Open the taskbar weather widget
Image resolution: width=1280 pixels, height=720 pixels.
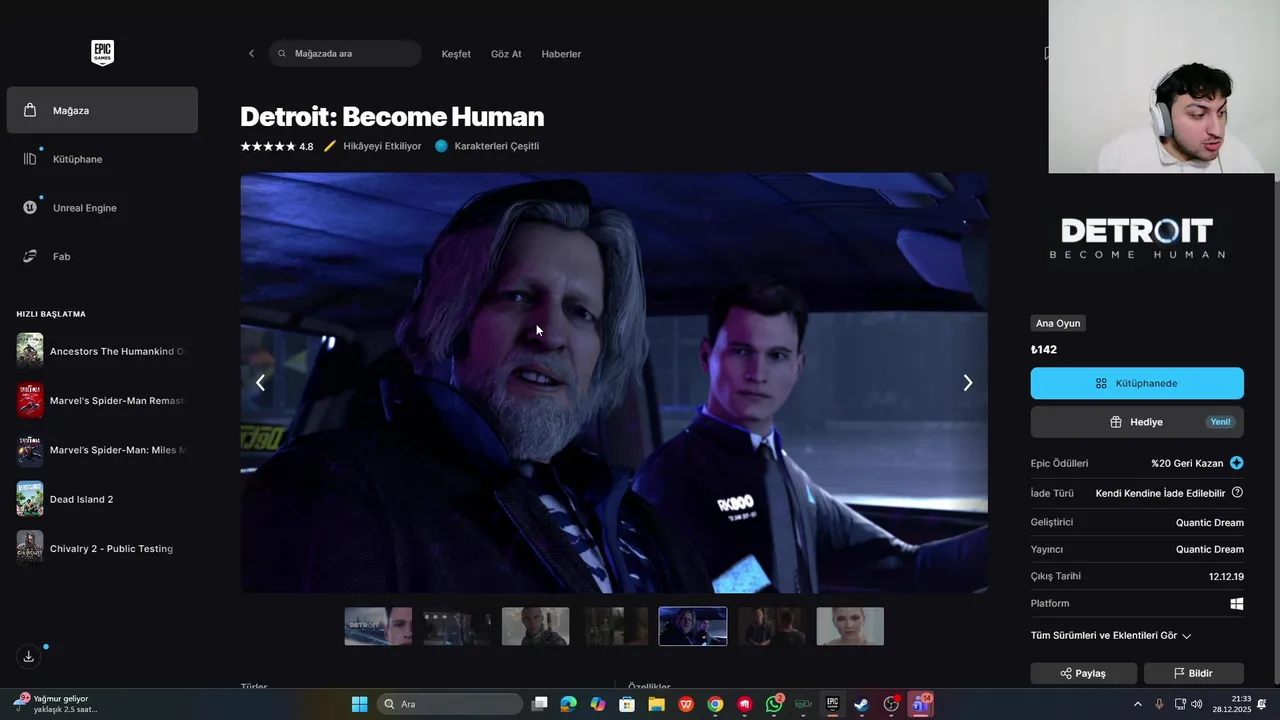(x=55, y=704)
